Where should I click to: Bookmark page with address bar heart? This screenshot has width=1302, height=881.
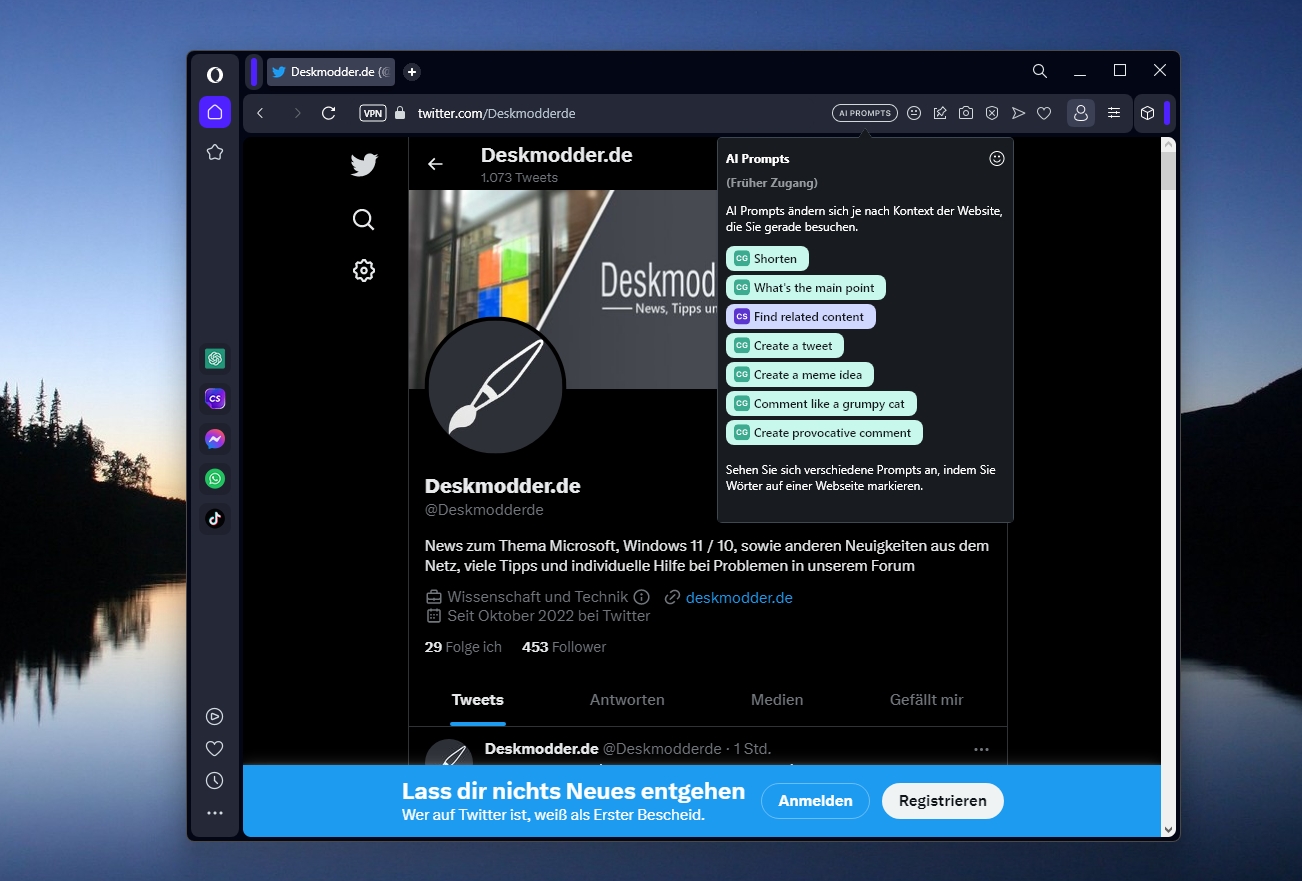tap(1044, 113)
